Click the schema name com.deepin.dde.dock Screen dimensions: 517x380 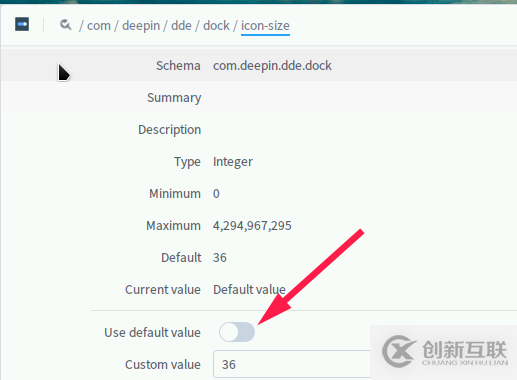tap(272, 66)
